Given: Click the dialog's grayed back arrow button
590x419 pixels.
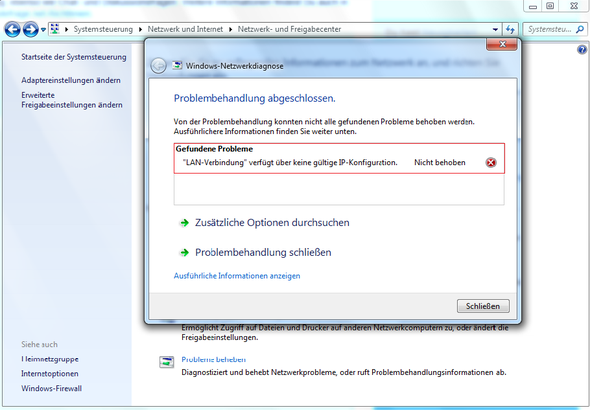Looking at the screenshot, I should pyautogui.click(x=158, y=66).
